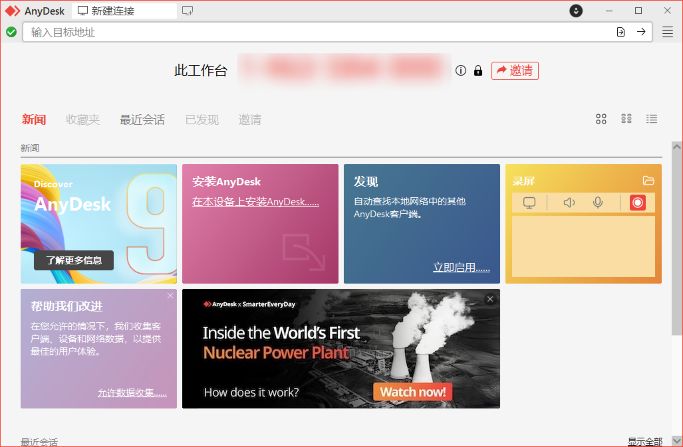The height and width of the screenshot is (447, 683).
Task: Close the 帮助我们改进 card
Action: click(x=170, y=296)
